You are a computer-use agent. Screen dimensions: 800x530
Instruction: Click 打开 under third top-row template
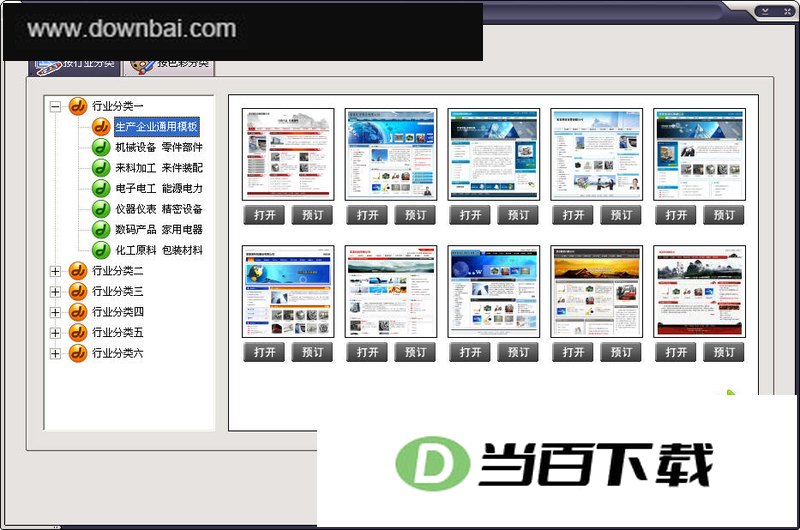470,215
